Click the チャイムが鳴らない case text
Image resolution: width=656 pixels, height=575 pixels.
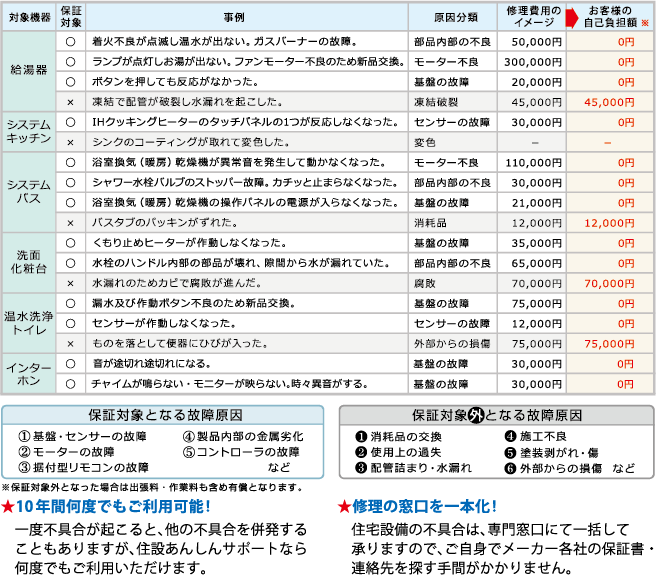pyautogui.click(x=230, y=384)
